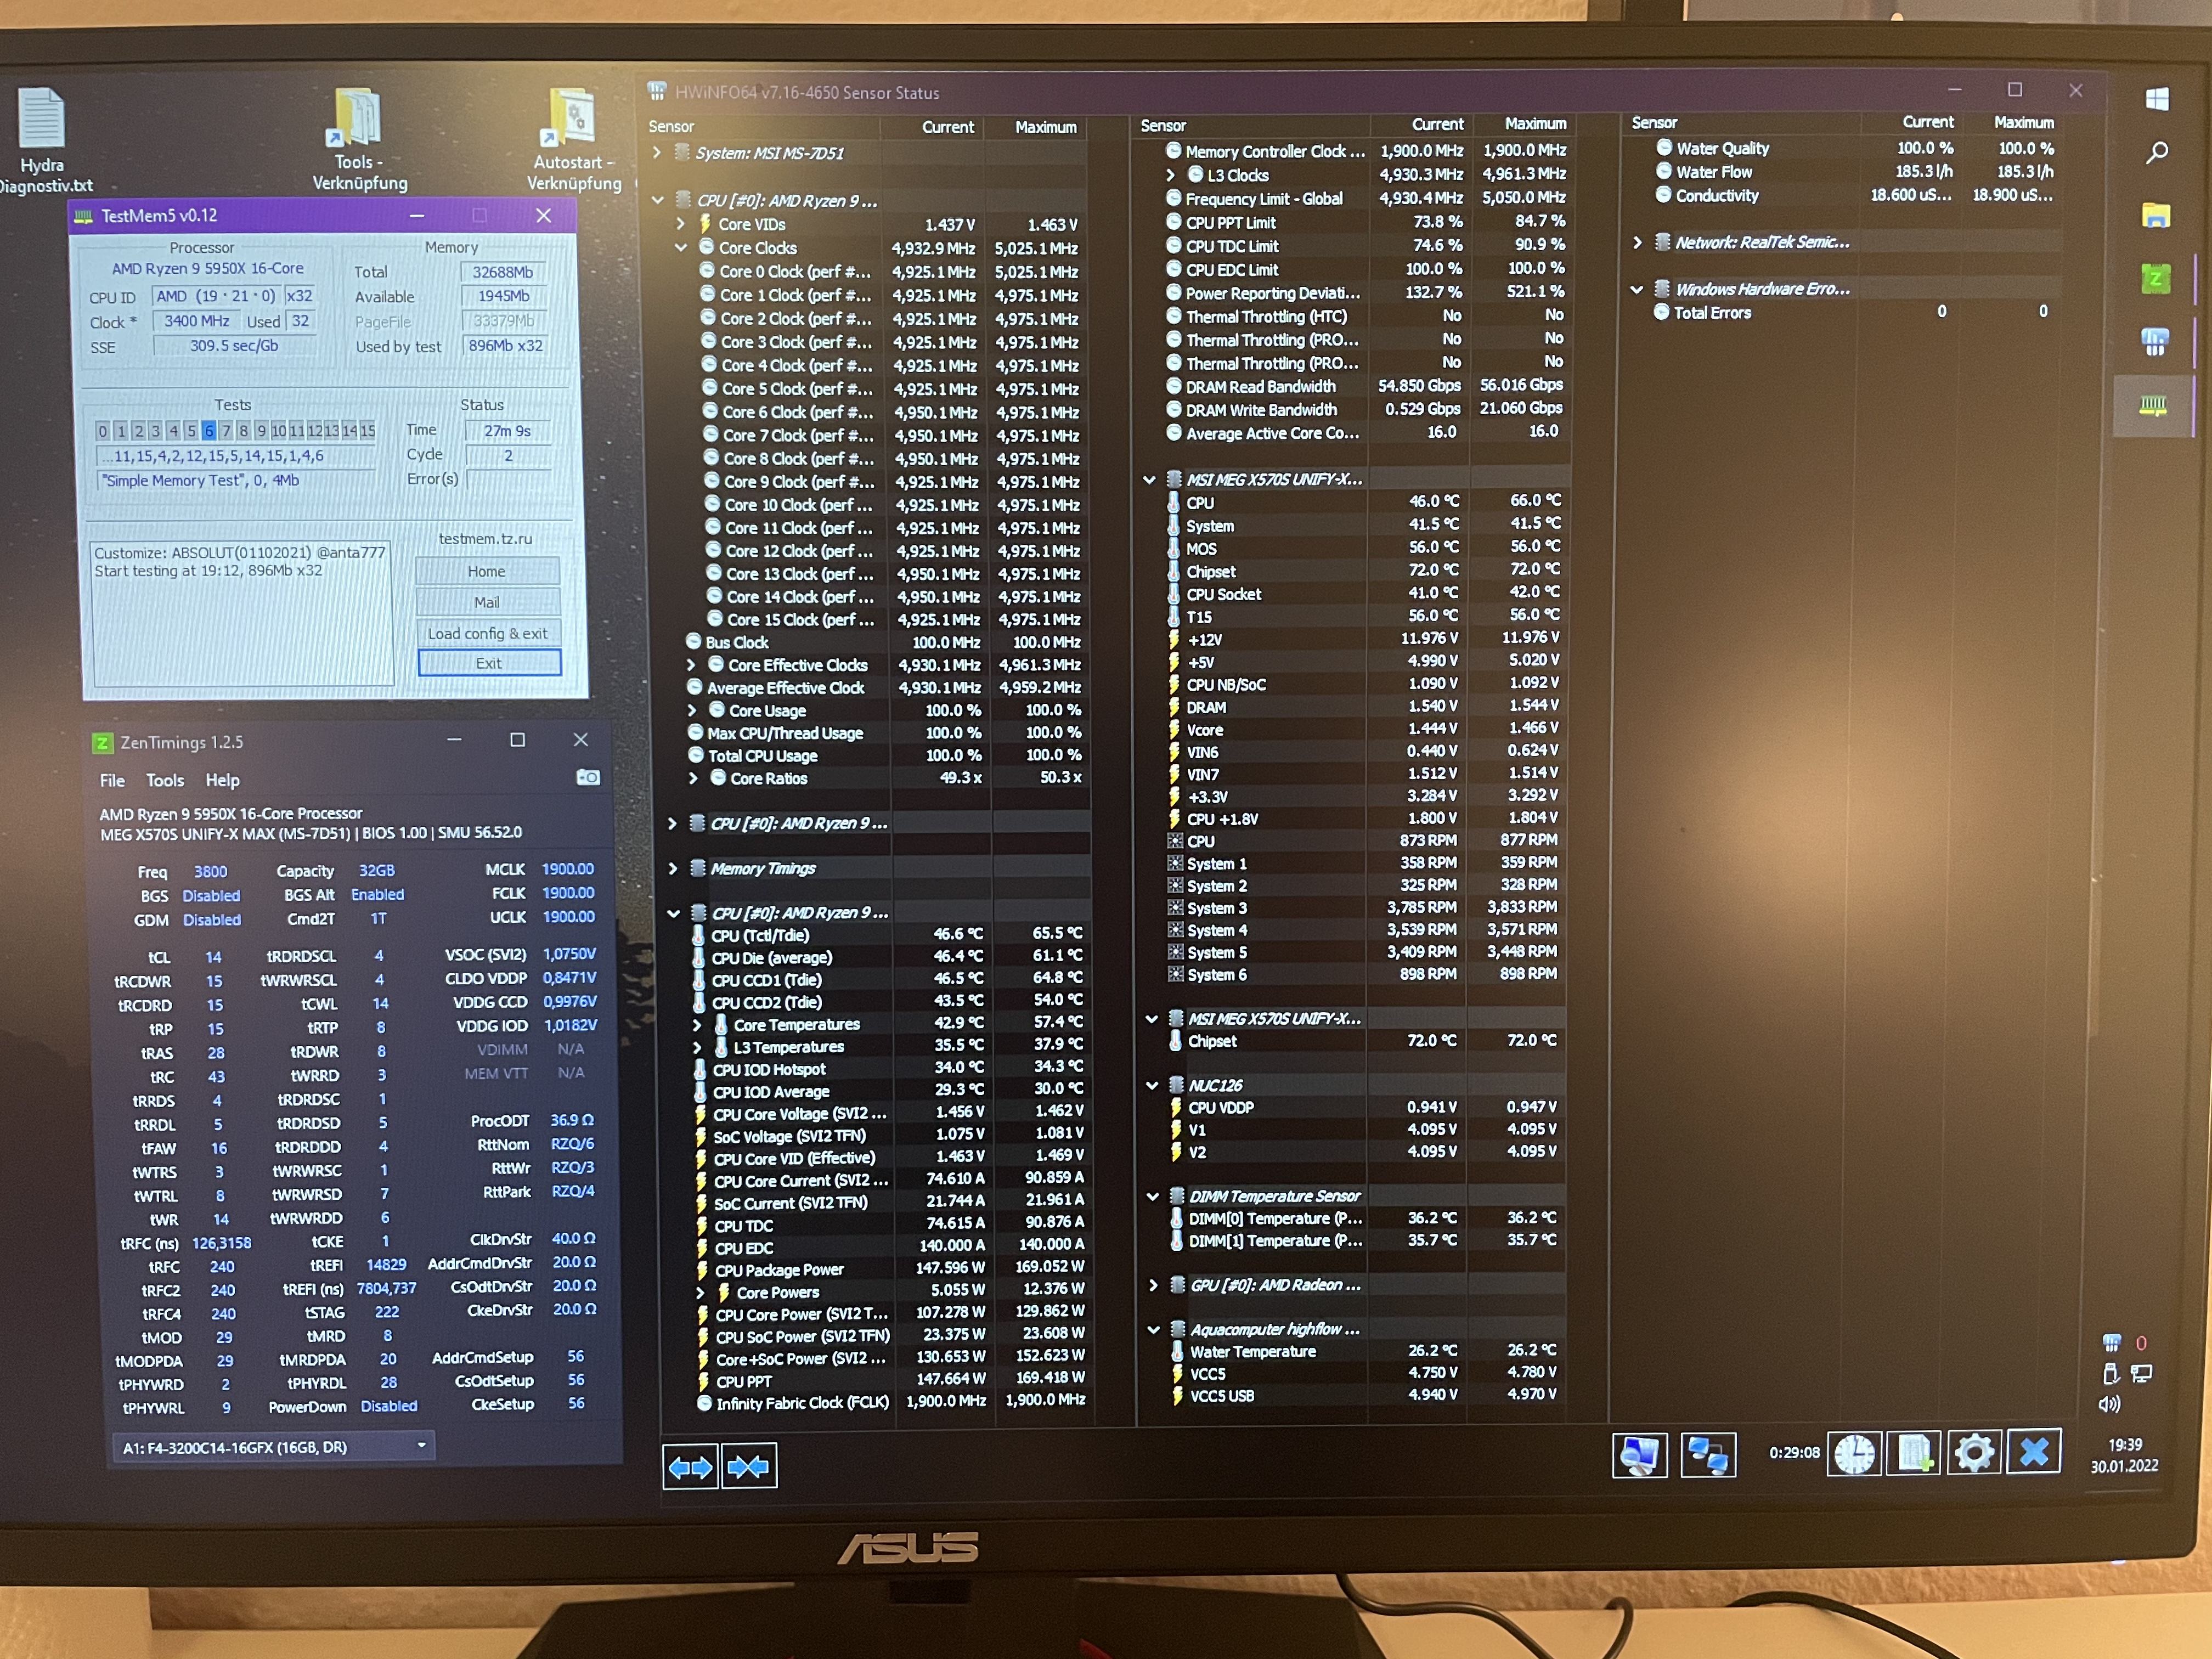Open the Autostart - Verknüpfung folder shortcut
This screenshot has height=1659, width=2212.
tap(574, 140)
